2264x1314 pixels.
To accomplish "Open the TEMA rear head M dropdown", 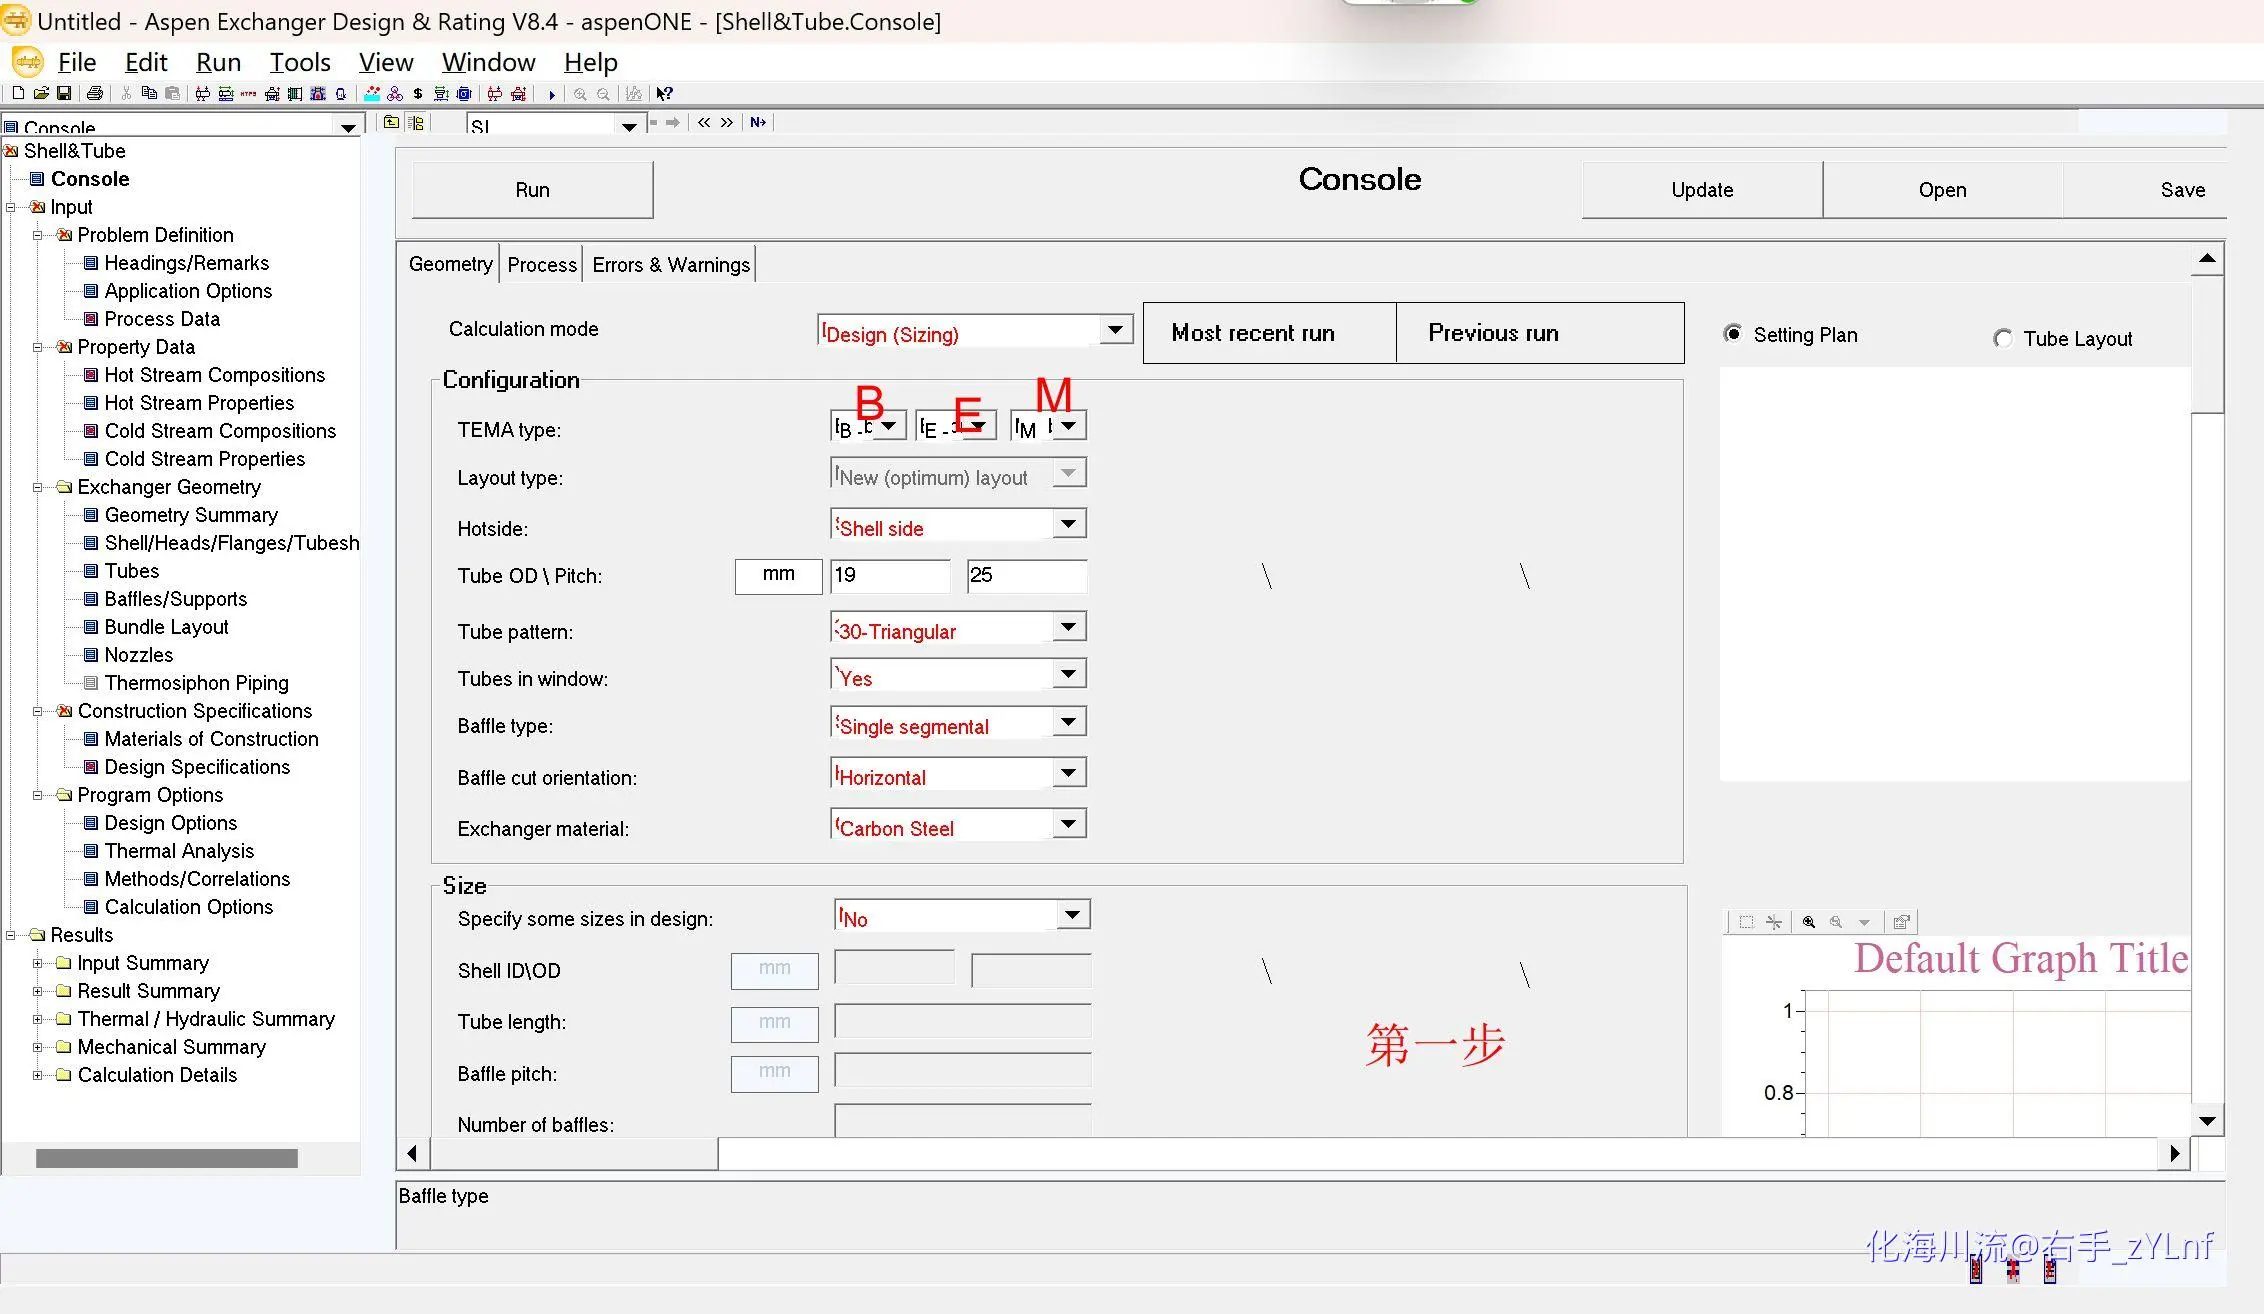I will click(x=1069, y=426).
